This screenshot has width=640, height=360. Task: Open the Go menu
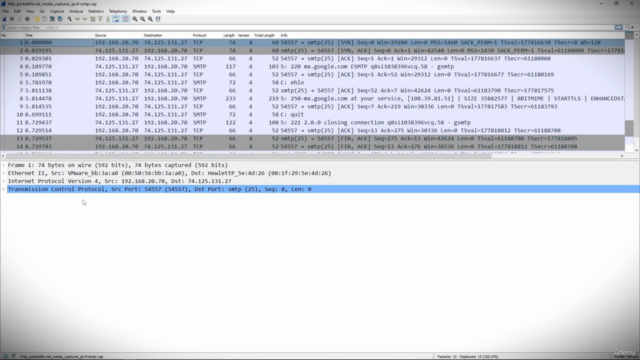(x=42, y=11)
